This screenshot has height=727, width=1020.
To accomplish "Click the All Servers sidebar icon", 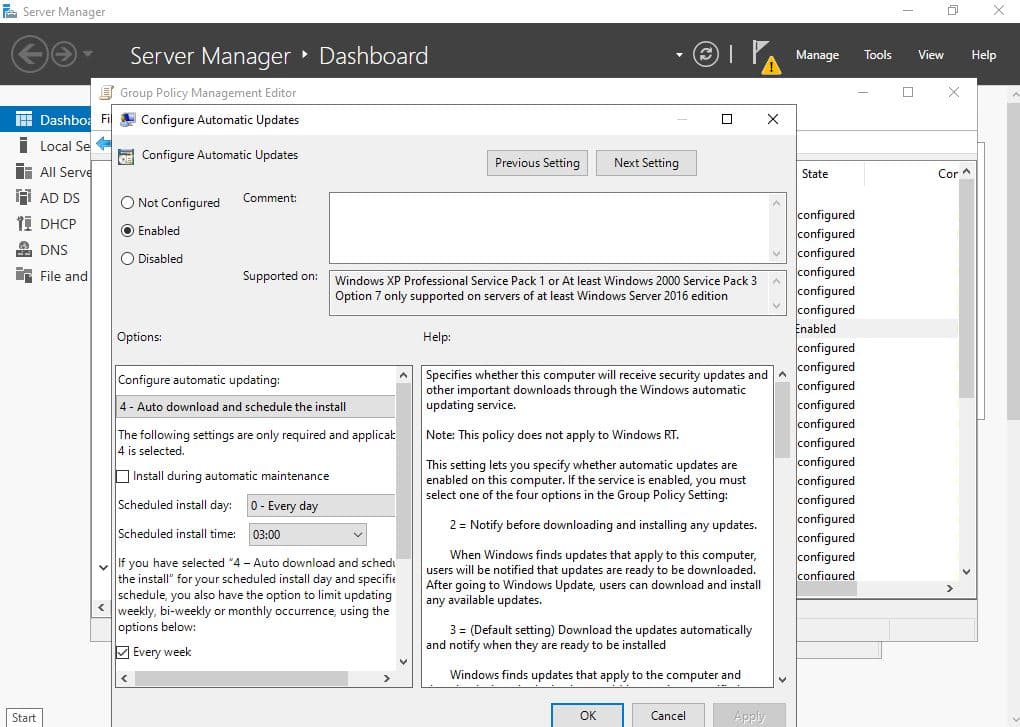I will point(24,172).
